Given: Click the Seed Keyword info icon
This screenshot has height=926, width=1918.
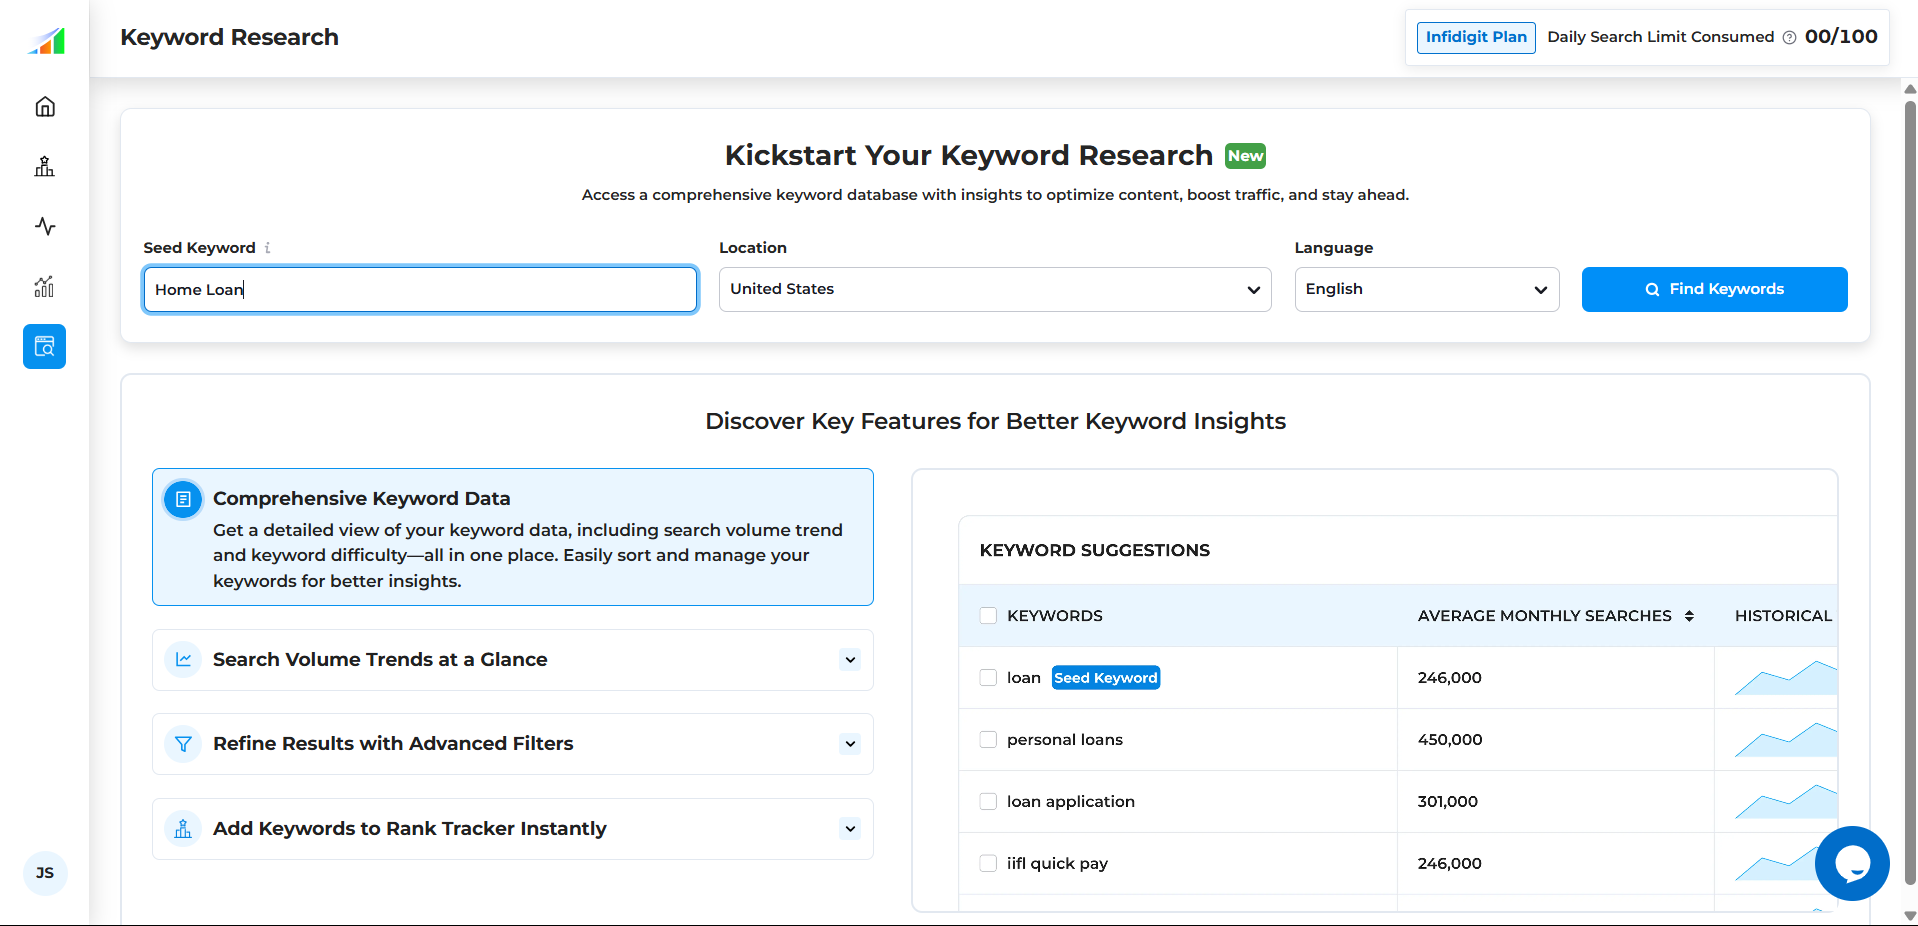Looking at the screenshot, I should click(x=267, y=248).
